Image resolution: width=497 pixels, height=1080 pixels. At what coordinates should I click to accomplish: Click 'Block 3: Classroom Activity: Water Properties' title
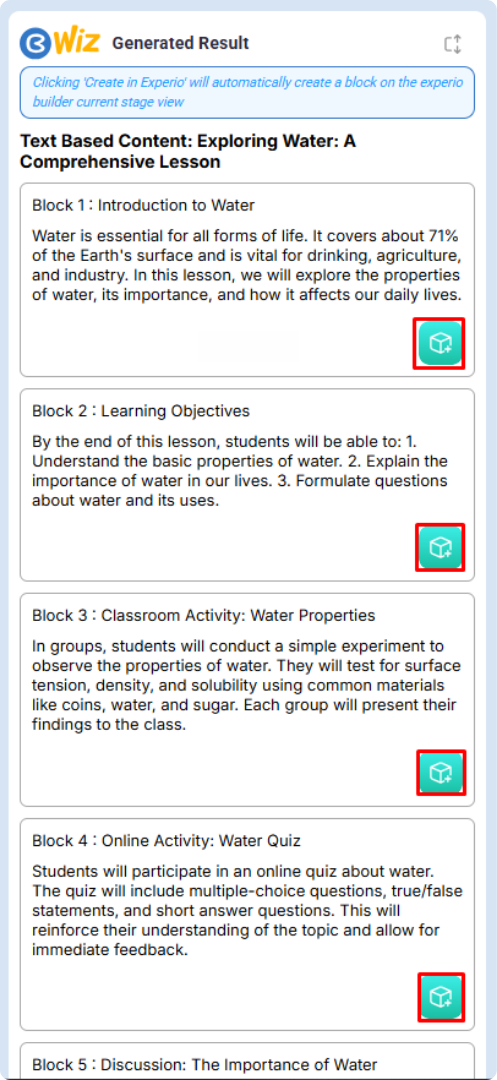pos(204,615)
